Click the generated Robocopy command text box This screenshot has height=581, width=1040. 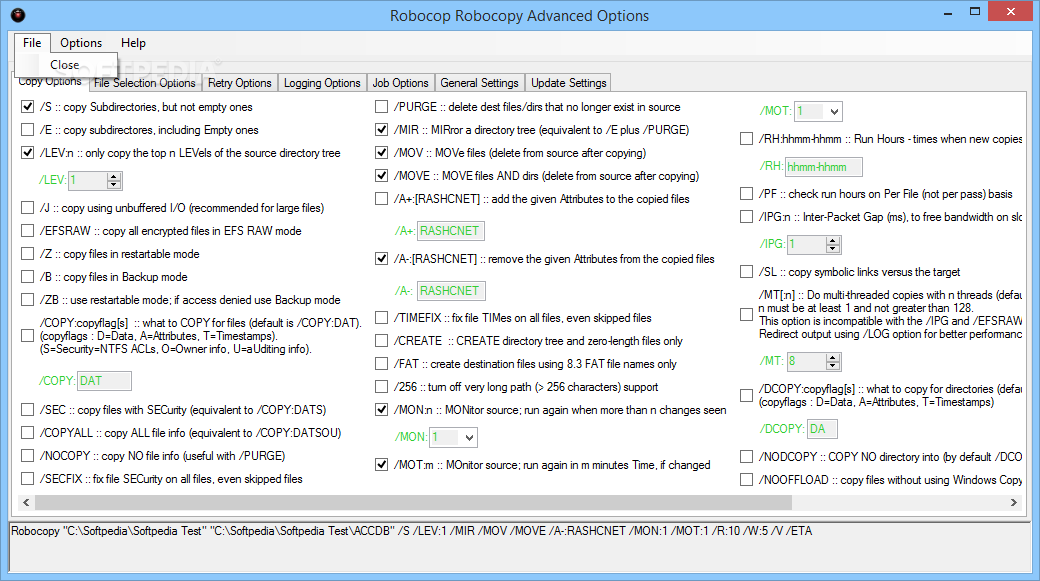pyautogui.click(x=519, y=547)
